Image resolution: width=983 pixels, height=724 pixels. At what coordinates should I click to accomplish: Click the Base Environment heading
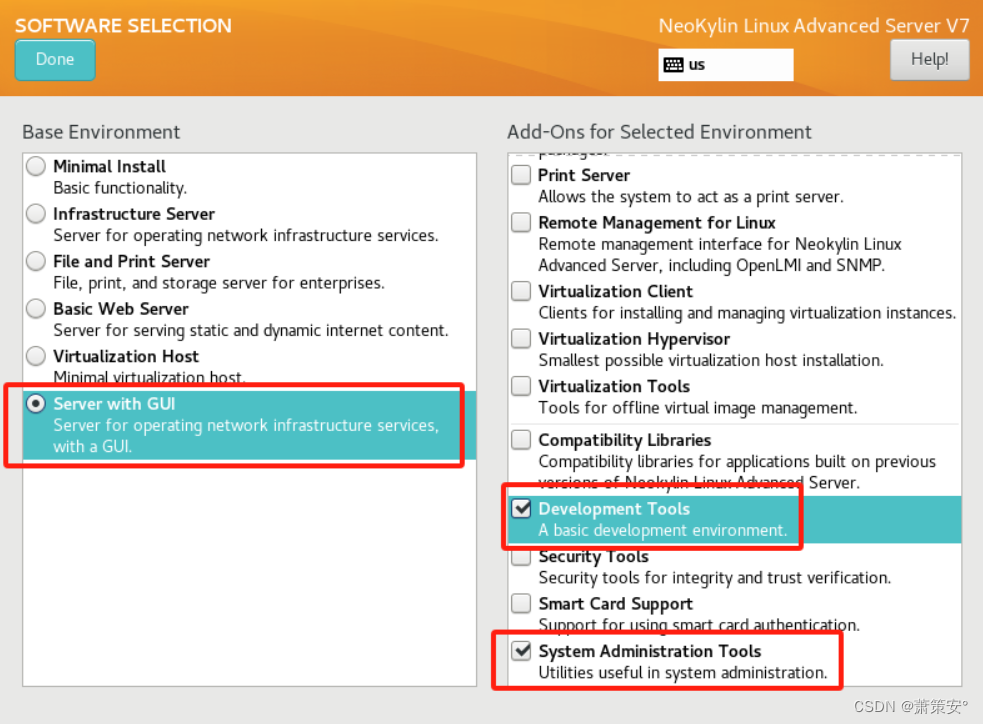tap(101, 132)
